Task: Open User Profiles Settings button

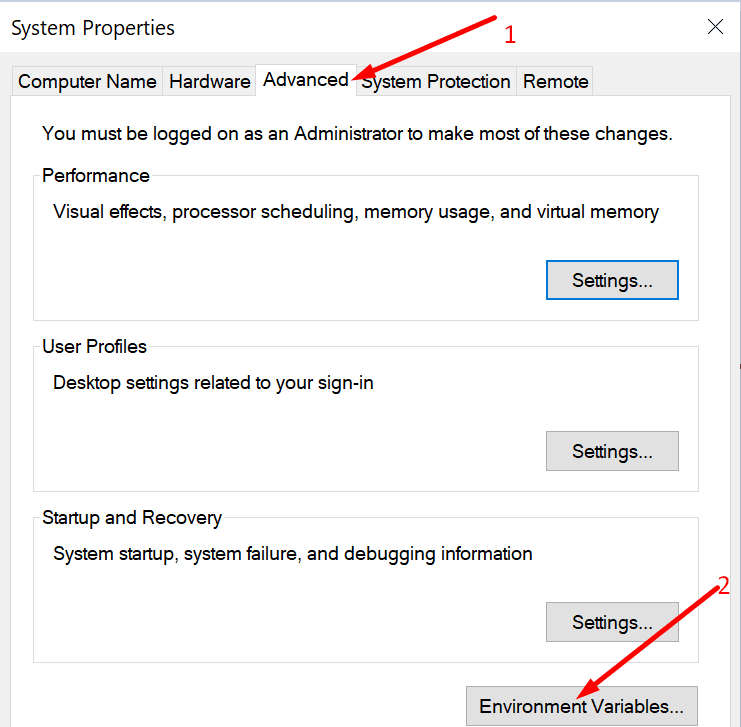Action: pos(612,451)
